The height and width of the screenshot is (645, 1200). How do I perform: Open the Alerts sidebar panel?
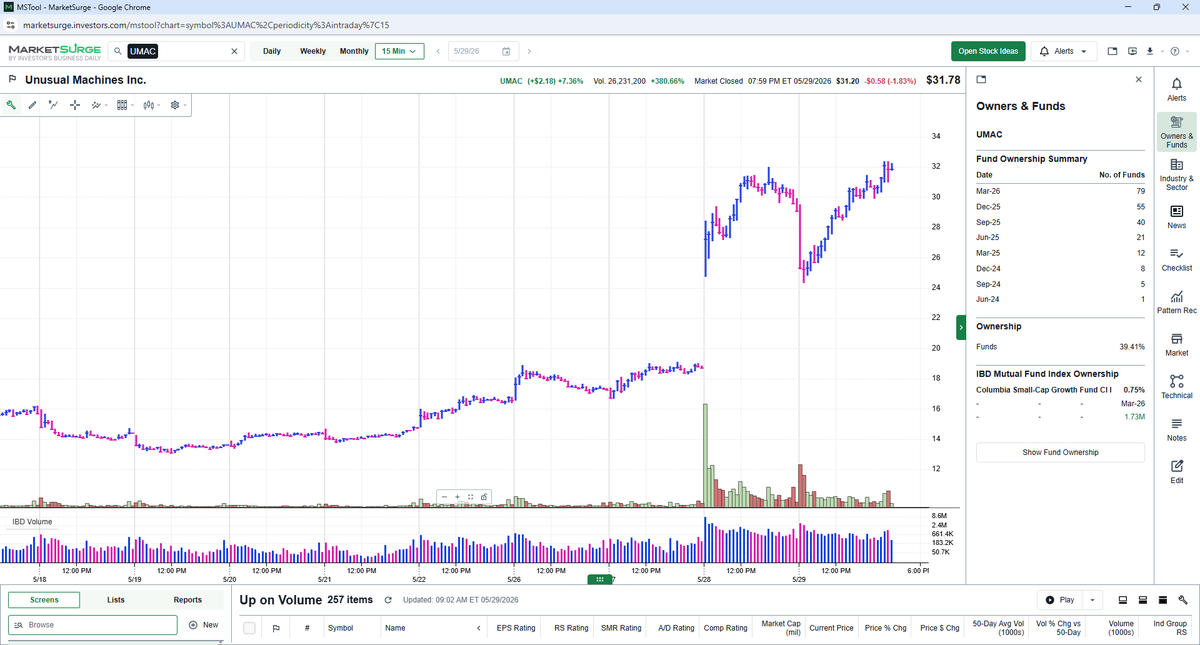[x=1176, y=90]
